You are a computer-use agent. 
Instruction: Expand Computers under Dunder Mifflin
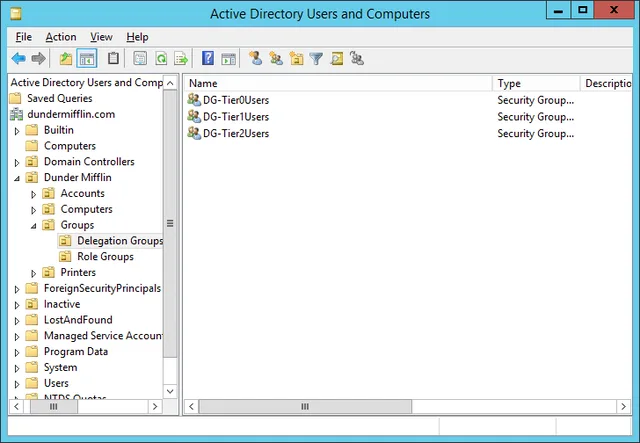pyautogui.click(x=33, y=210)
